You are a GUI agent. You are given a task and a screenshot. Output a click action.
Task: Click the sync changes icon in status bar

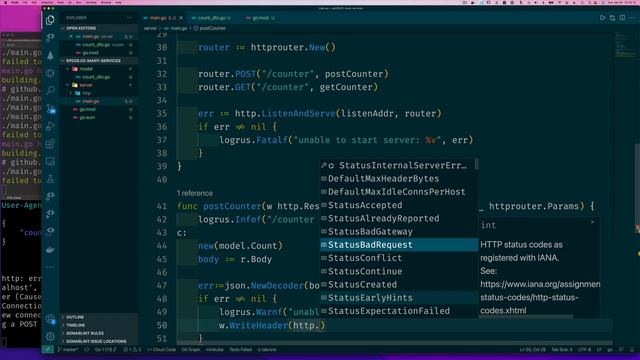pos(87,350)
